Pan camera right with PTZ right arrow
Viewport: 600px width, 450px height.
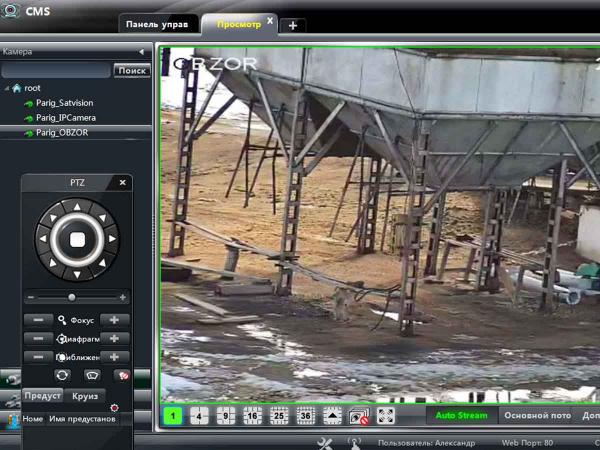pyautogui.click(x=109, y=239)
